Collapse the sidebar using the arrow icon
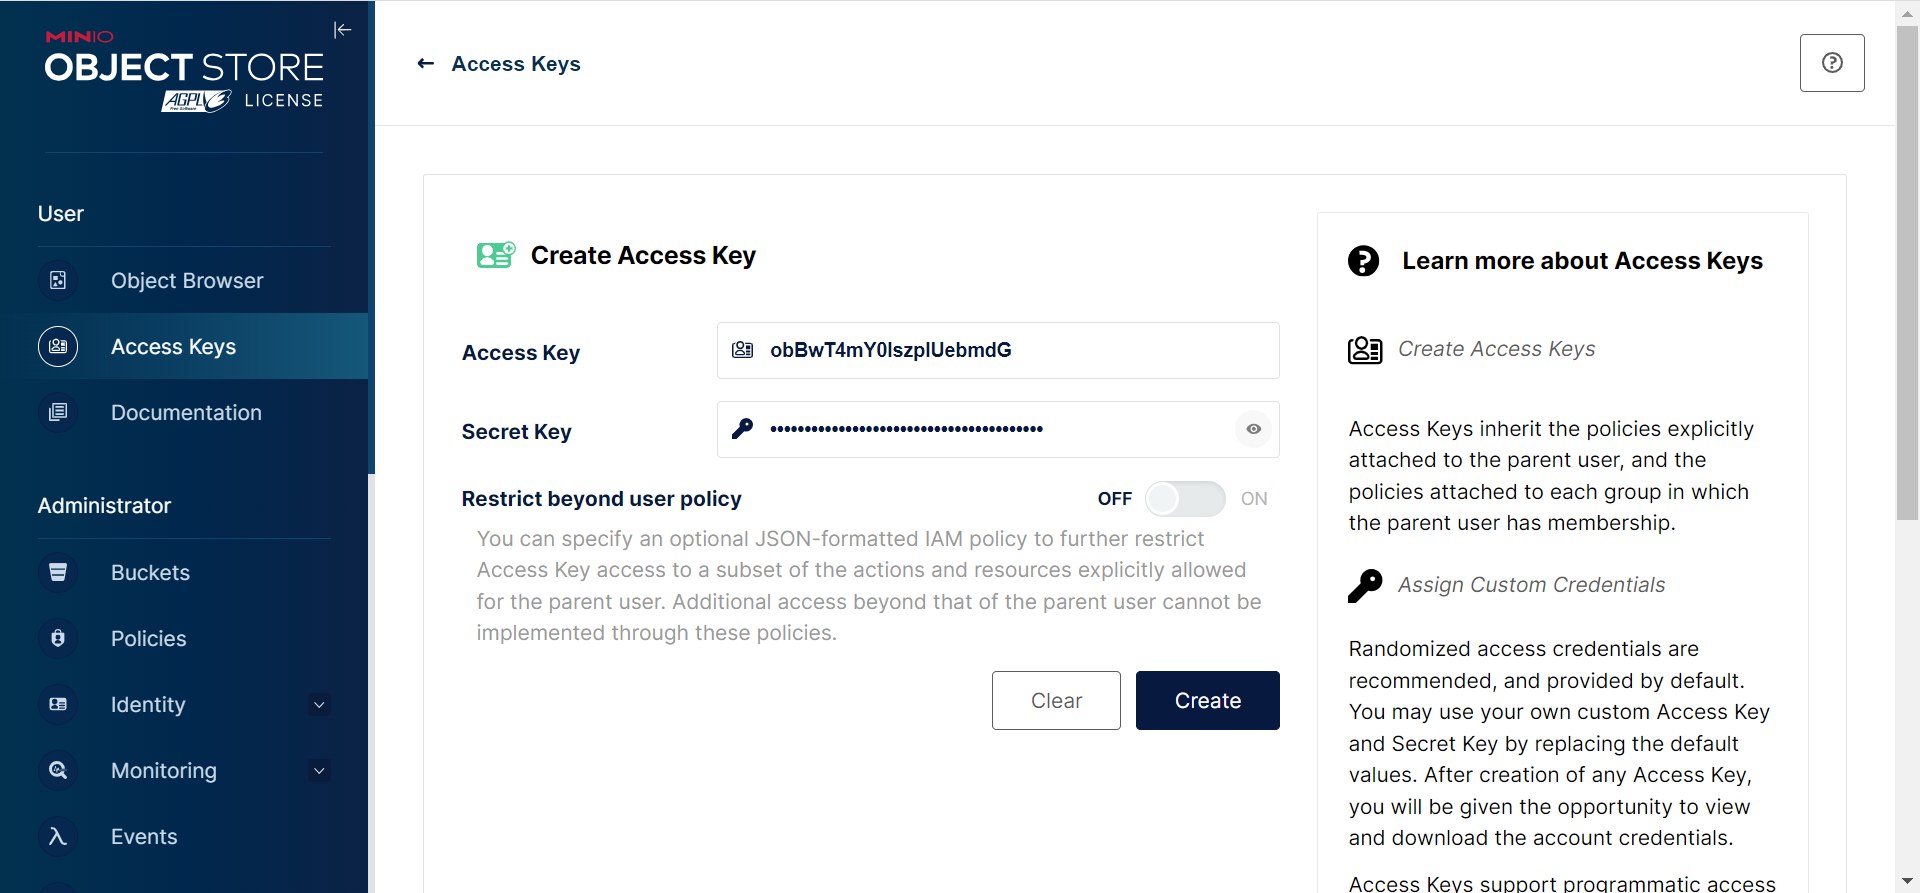 342,30
